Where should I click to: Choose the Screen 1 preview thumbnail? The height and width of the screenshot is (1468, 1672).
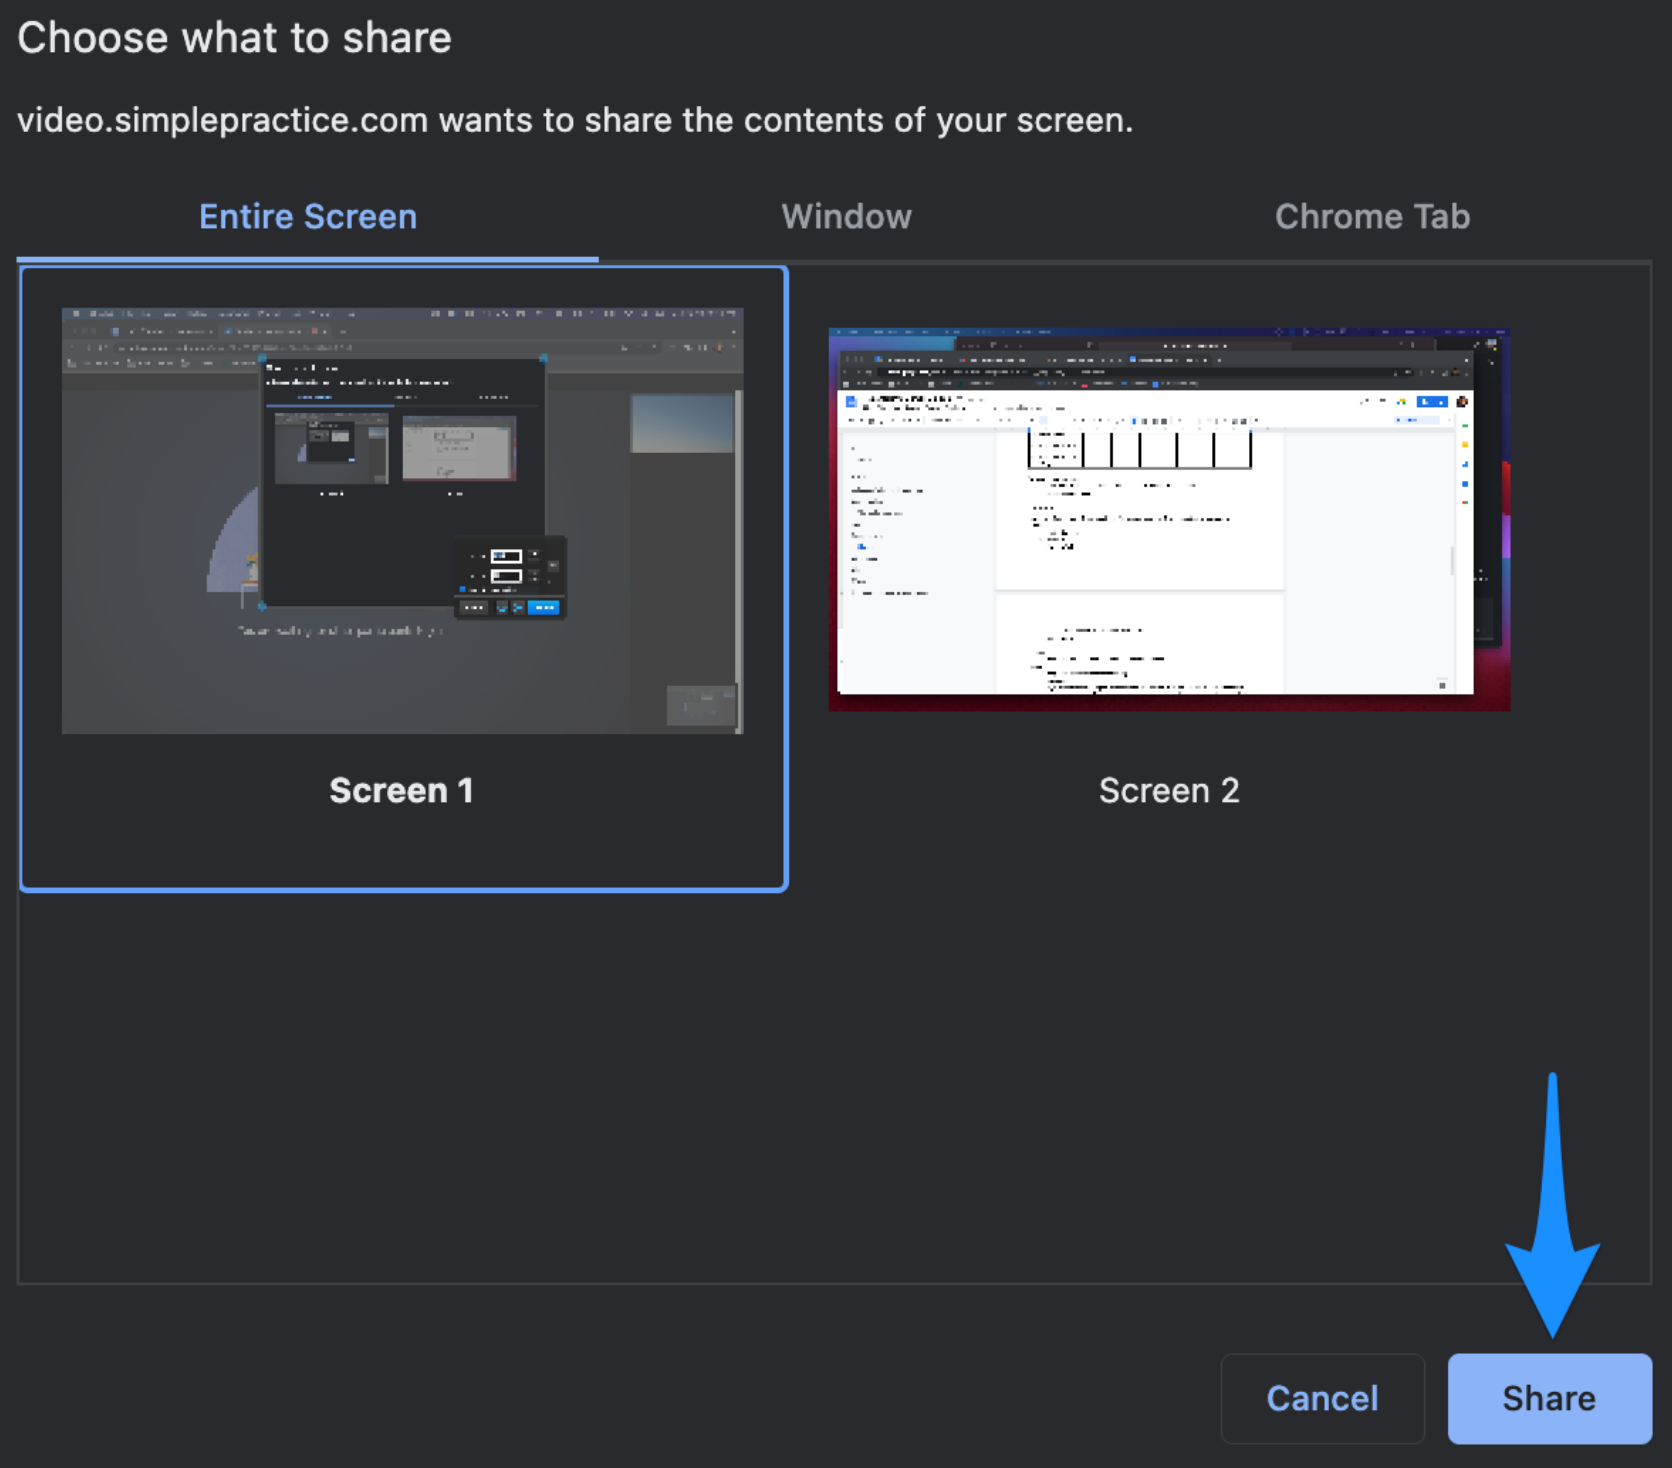(402, 520)
